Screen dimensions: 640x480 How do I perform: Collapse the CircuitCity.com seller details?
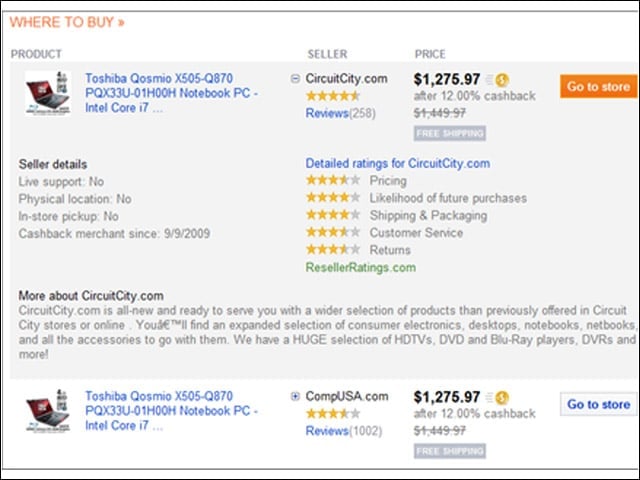pyautogui.click(x=295, y=78)
